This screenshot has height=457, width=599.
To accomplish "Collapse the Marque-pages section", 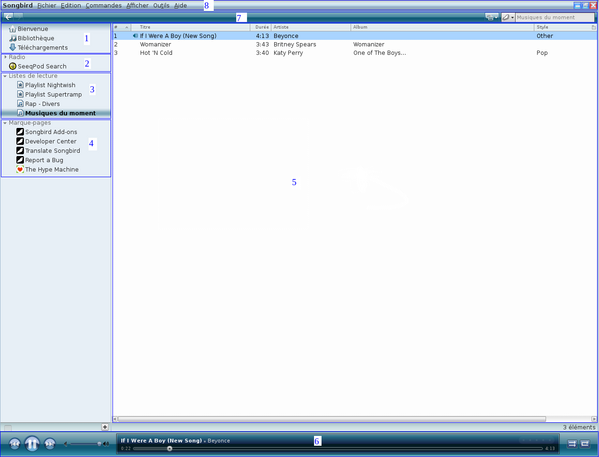I will coord(5,123).
